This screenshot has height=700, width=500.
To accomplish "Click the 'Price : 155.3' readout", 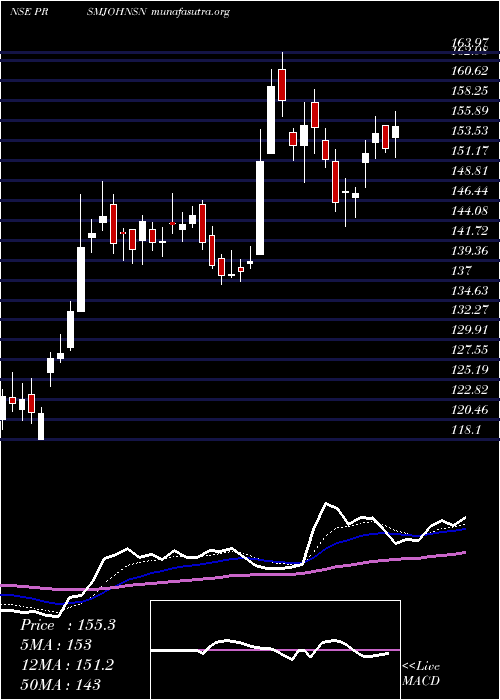I will 68,625.
